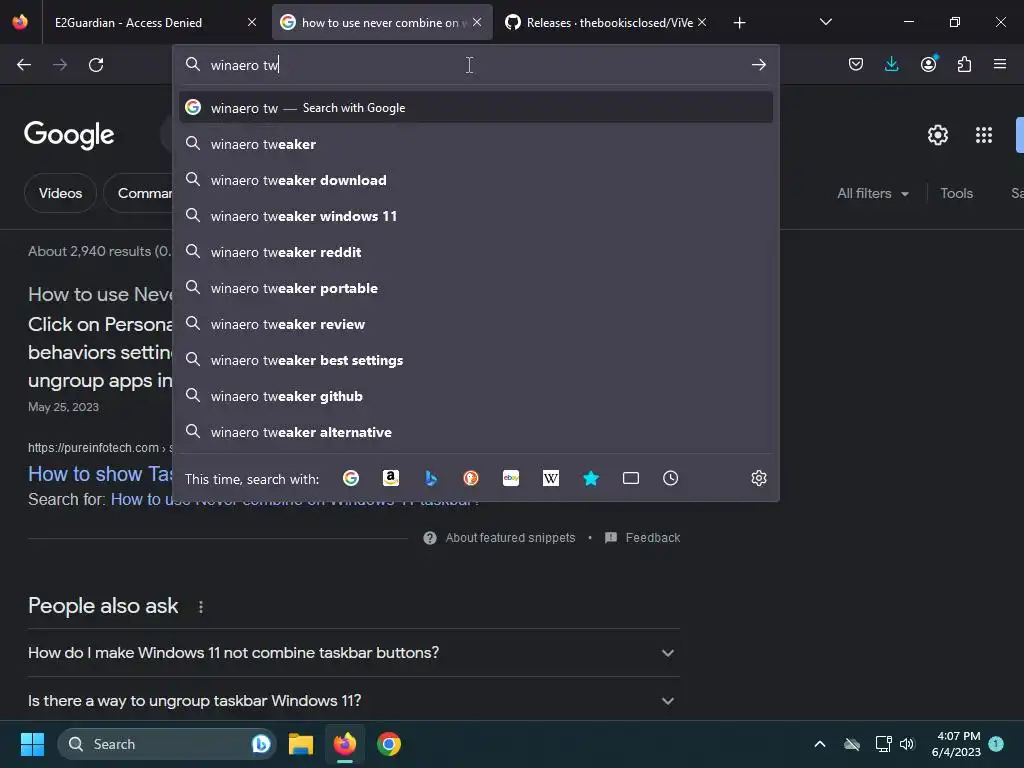Show hidden system tray icons
Viewport: 1024px width, 768px height.
[820, 744]
